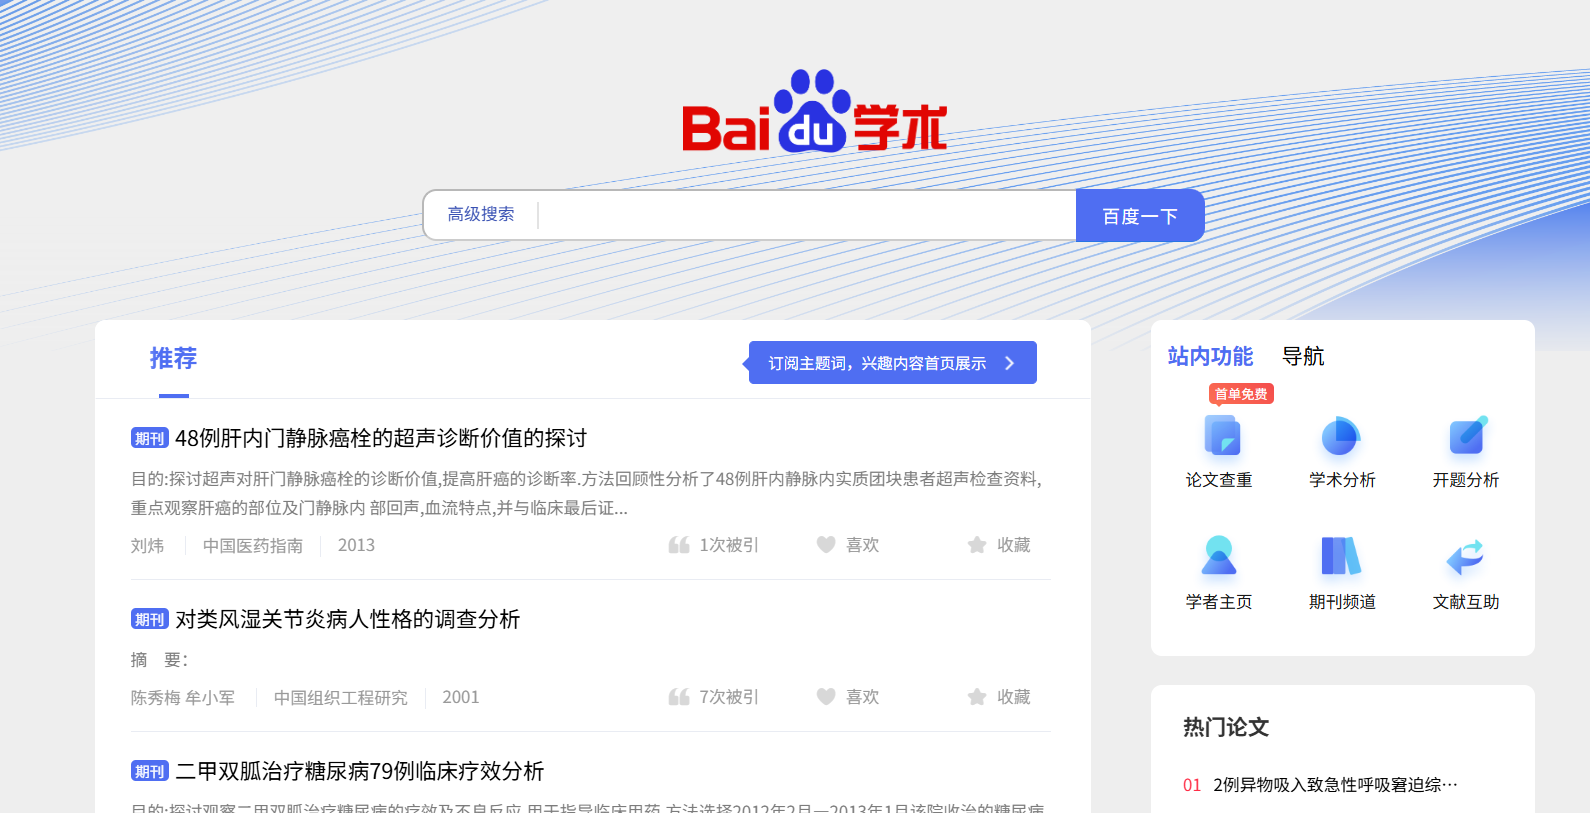Image resolution: width=1590 pixels, height=813 pixels.
Task: Click rank number 01 in hot papers
Action: pyautogui.click(x=1192, y=785)
